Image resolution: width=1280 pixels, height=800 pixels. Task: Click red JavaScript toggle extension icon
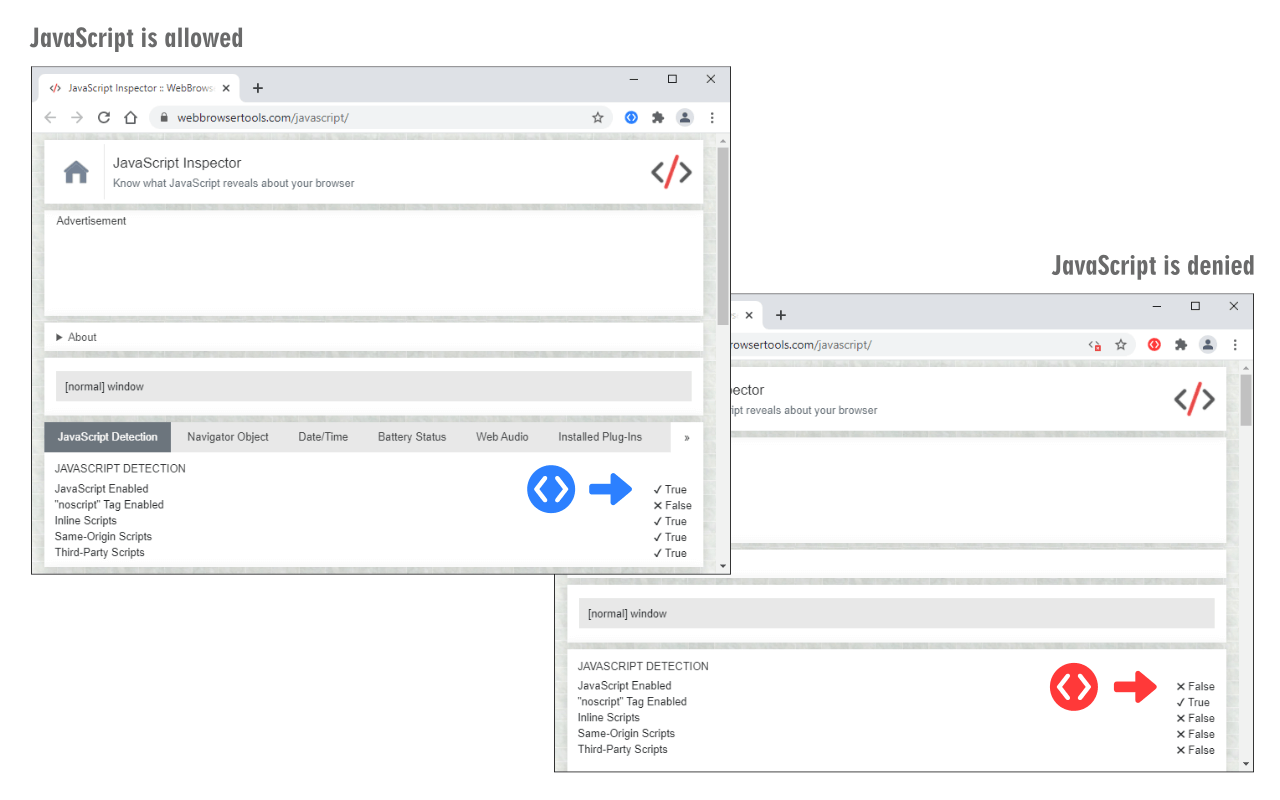click(x=1154, y=344)
